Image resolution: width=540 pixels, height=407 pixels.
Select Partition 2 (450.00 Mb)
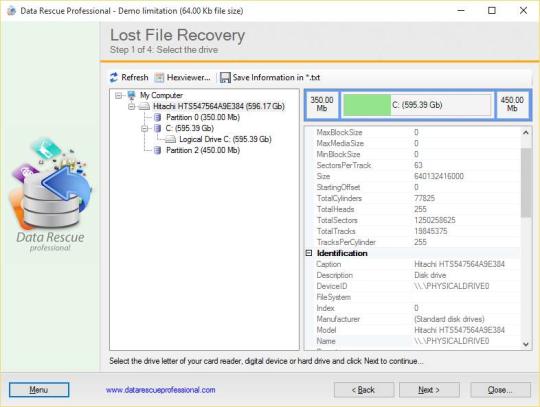[x=203, y=150]
